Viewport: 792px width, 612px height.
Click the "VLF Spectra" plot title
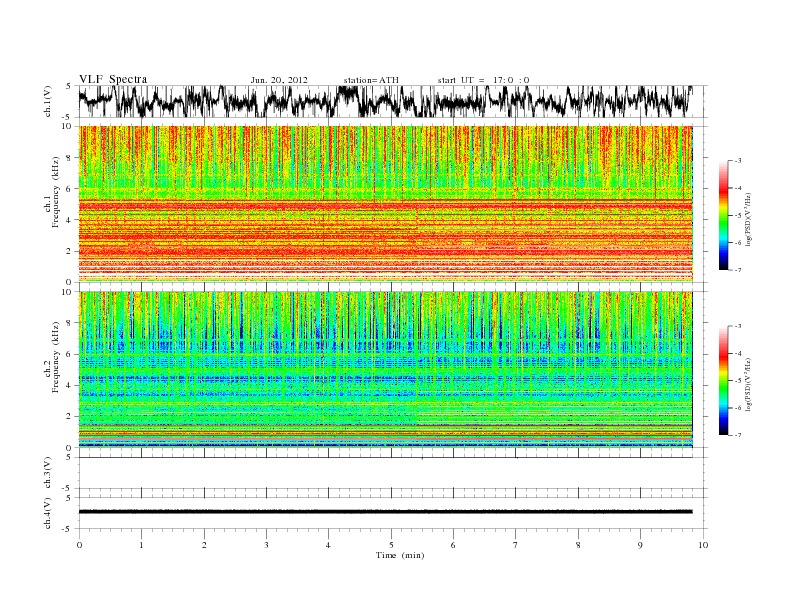tap(113, 80)
